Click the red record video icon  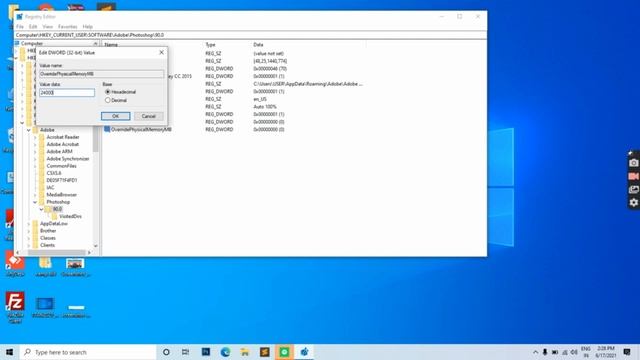coord(633,176)
